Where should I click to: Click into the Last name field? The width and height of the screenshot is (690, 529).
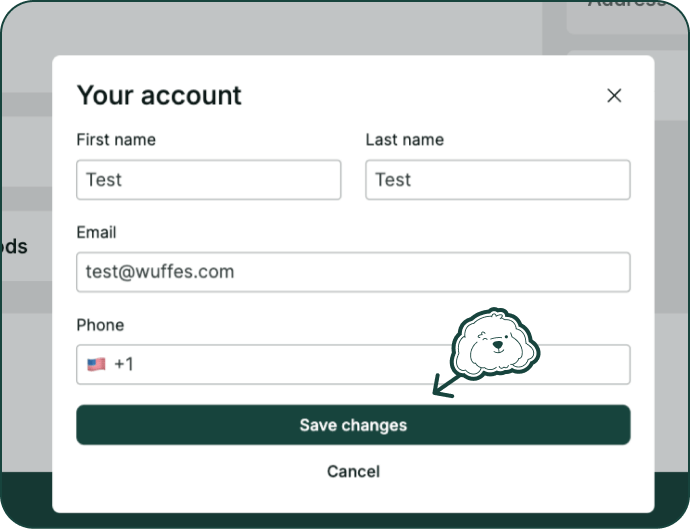(497, 180)
